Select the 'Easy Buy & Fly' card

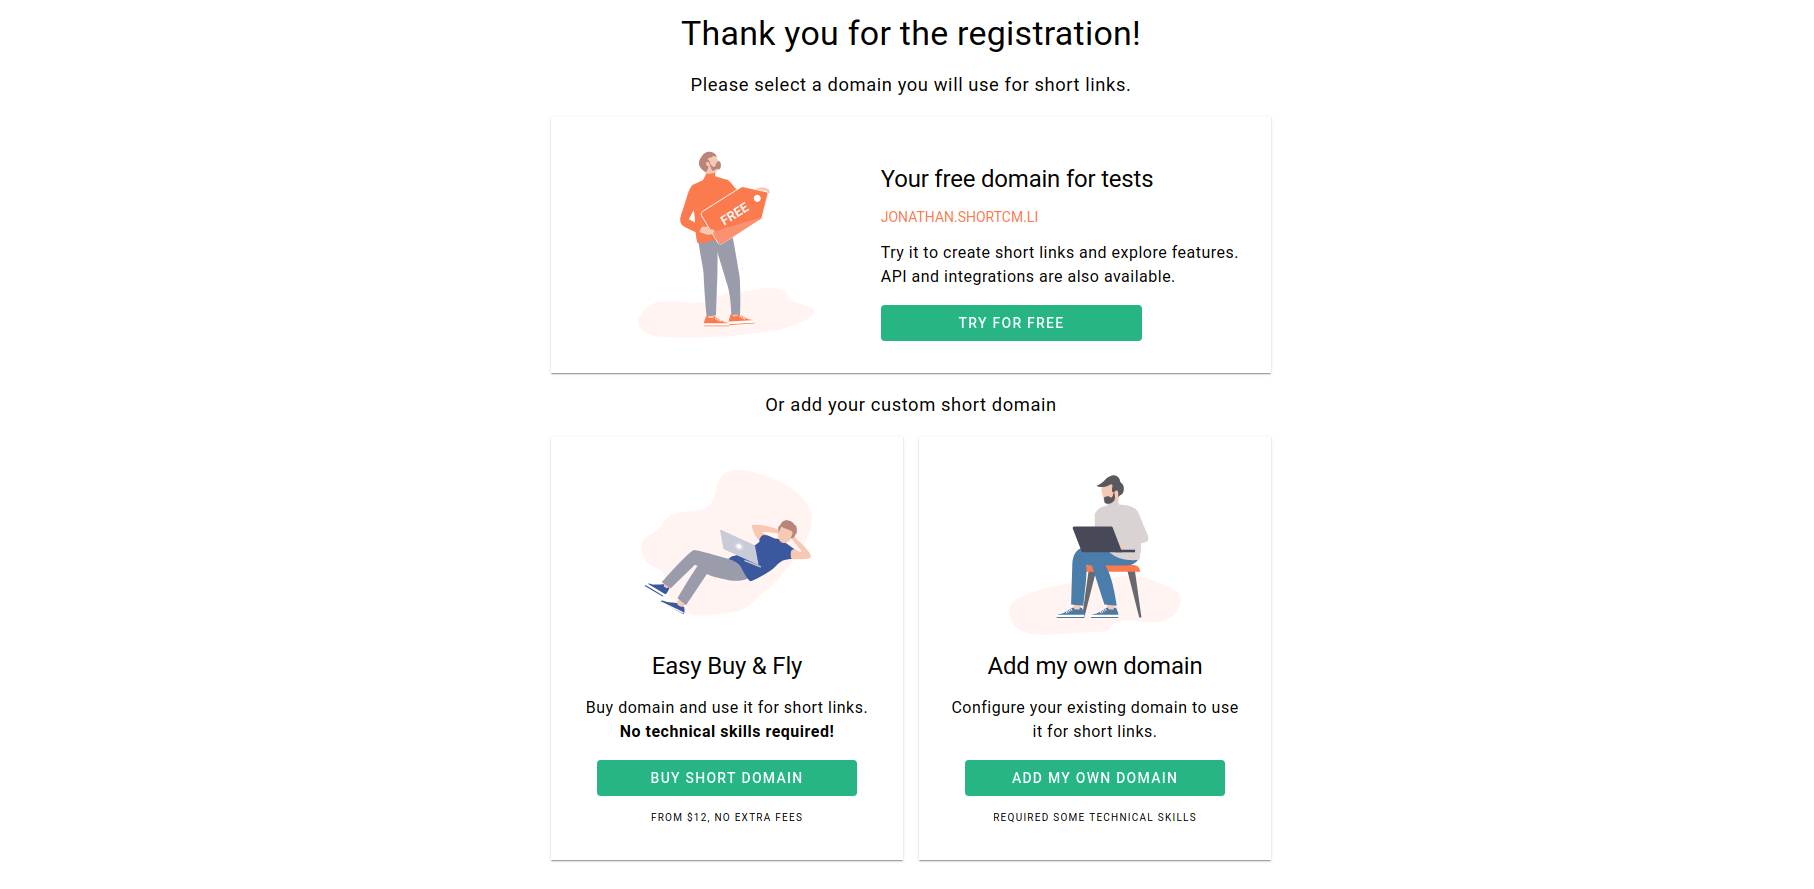pyautogui.click(x=726, y=647)
